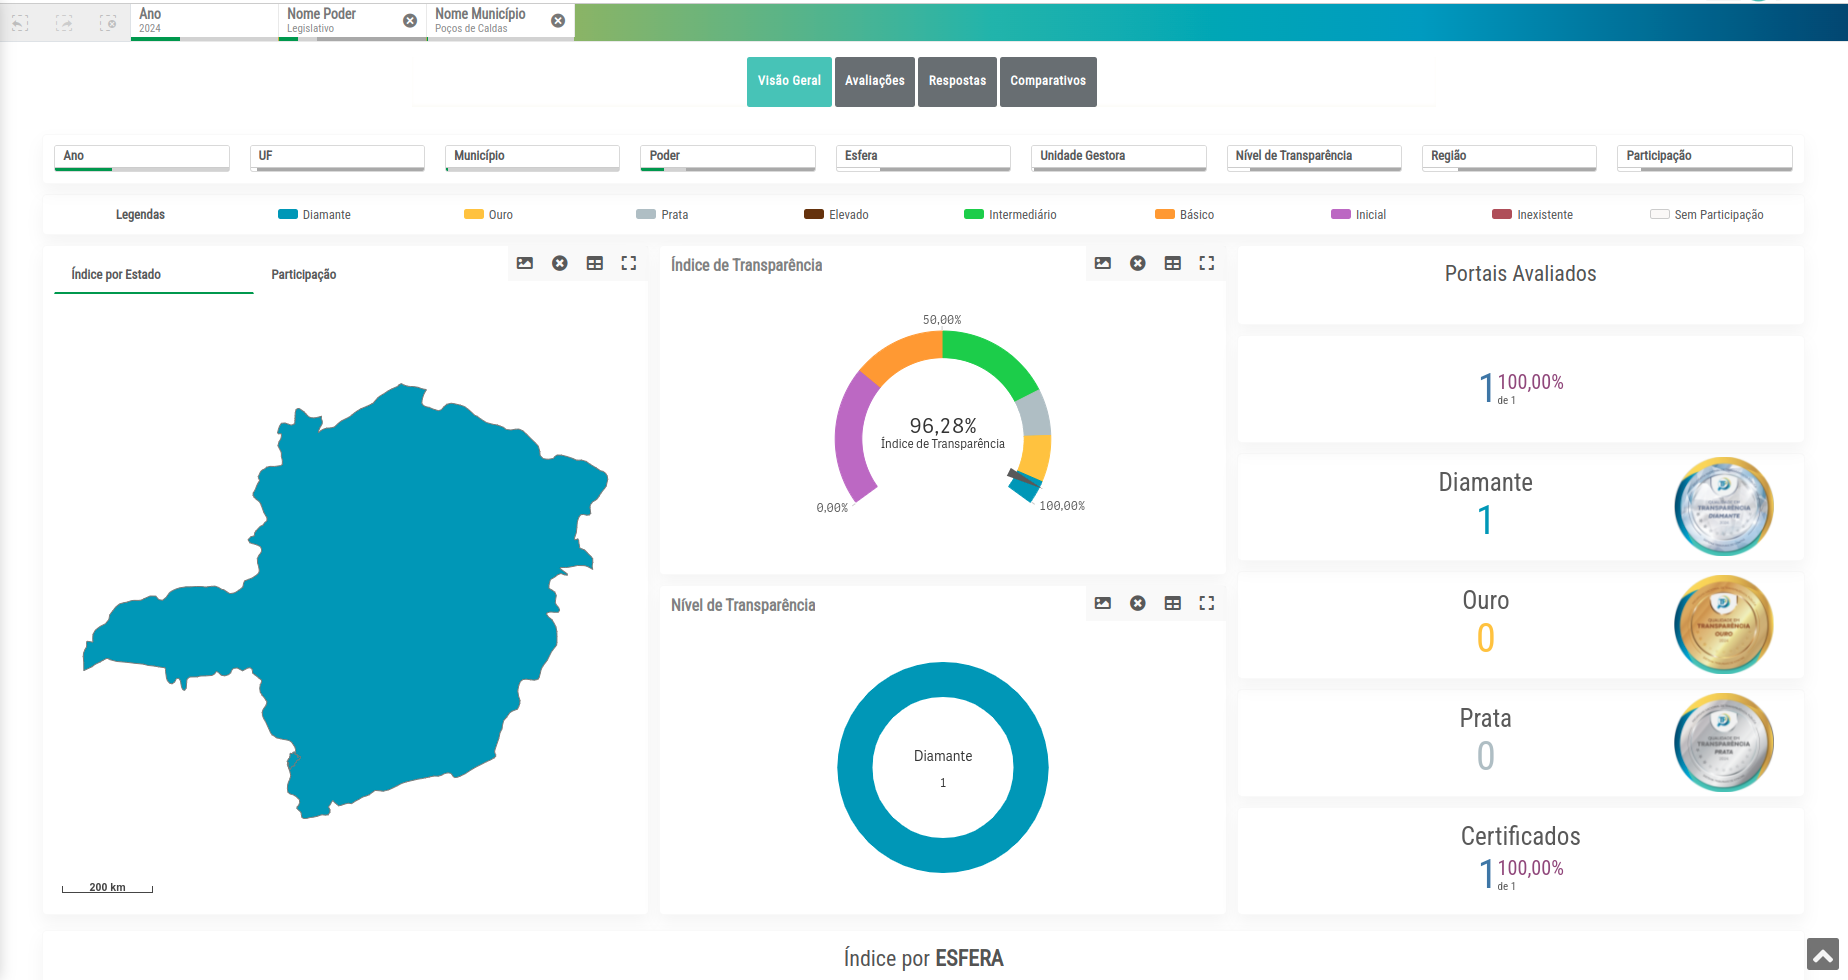1848x980 pixels.
Task: Clear selections in Nível de Transparência chart
Action: pyautogui.click(x=1138, y=603)
